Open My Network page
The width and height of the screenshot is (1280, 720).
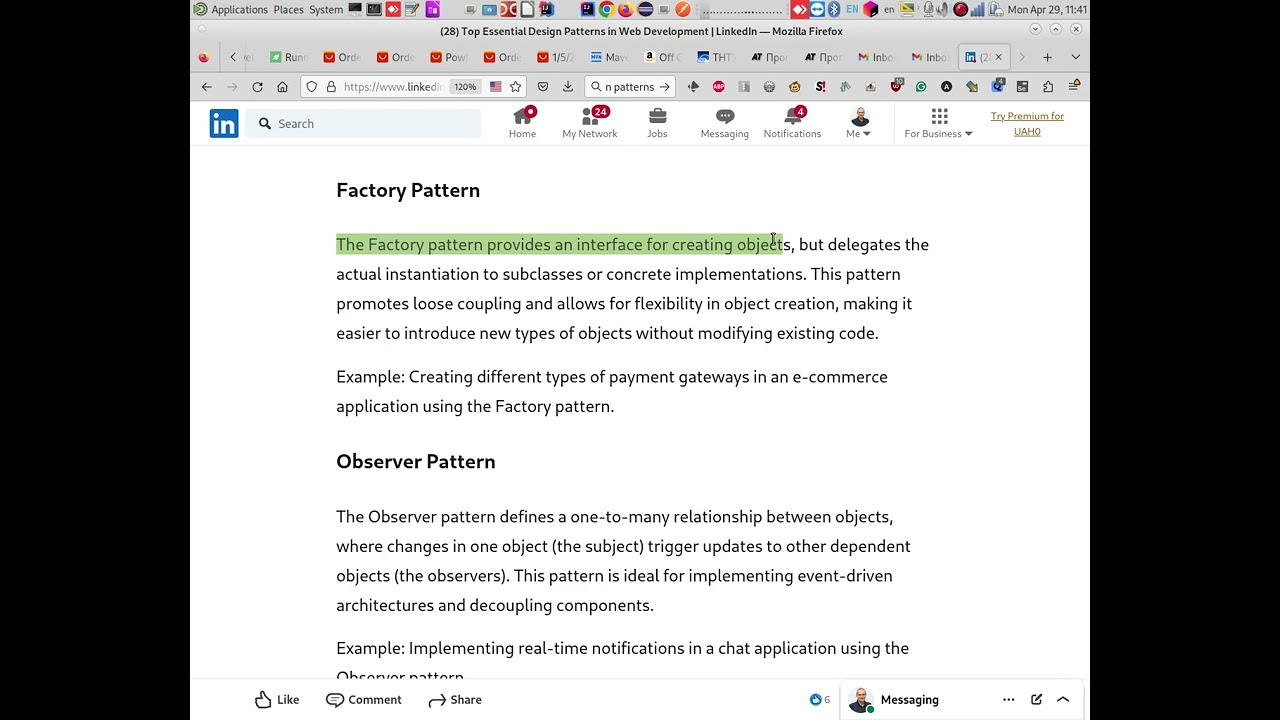(x=589, y=123)
